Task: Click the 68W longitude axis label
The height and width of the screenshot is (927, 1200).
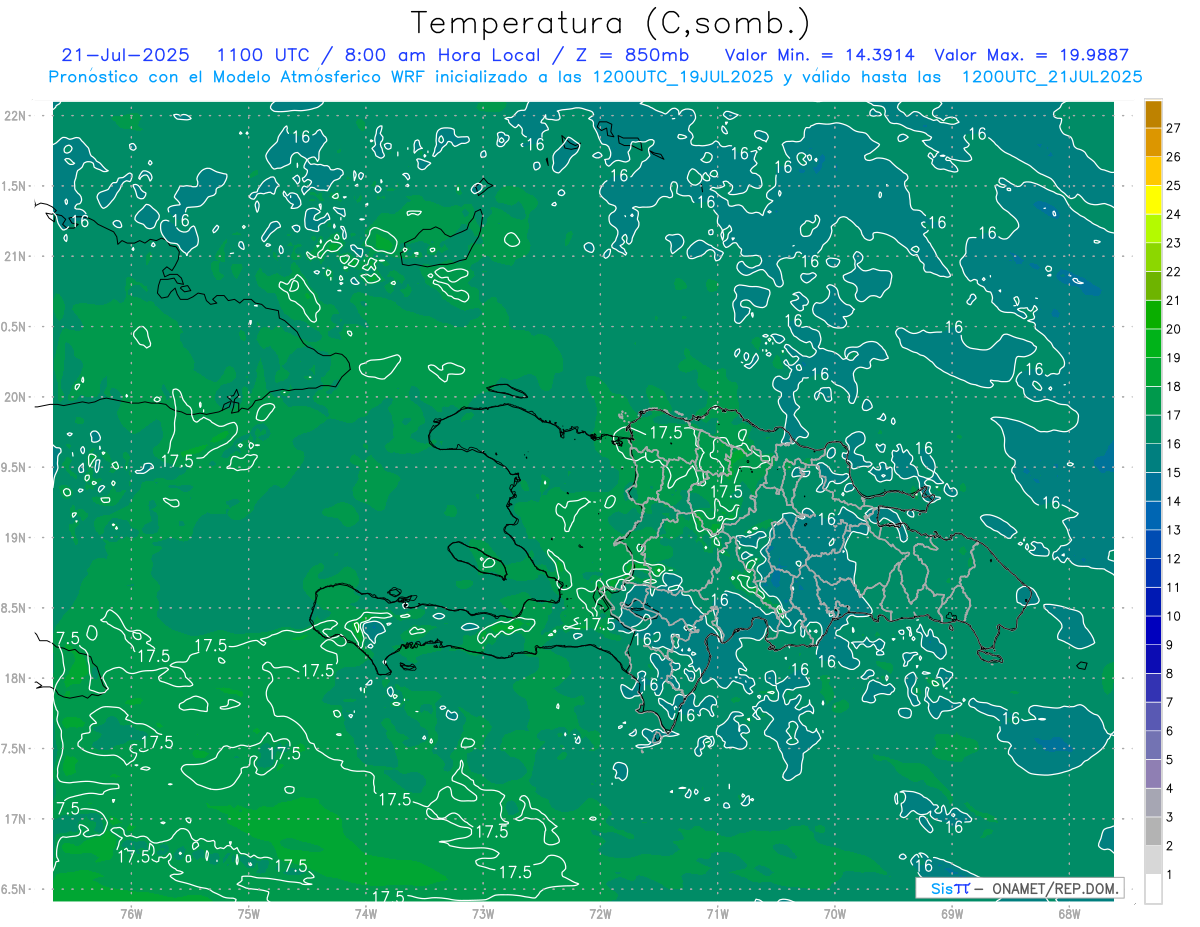Action: click(x=1069, y=914)
